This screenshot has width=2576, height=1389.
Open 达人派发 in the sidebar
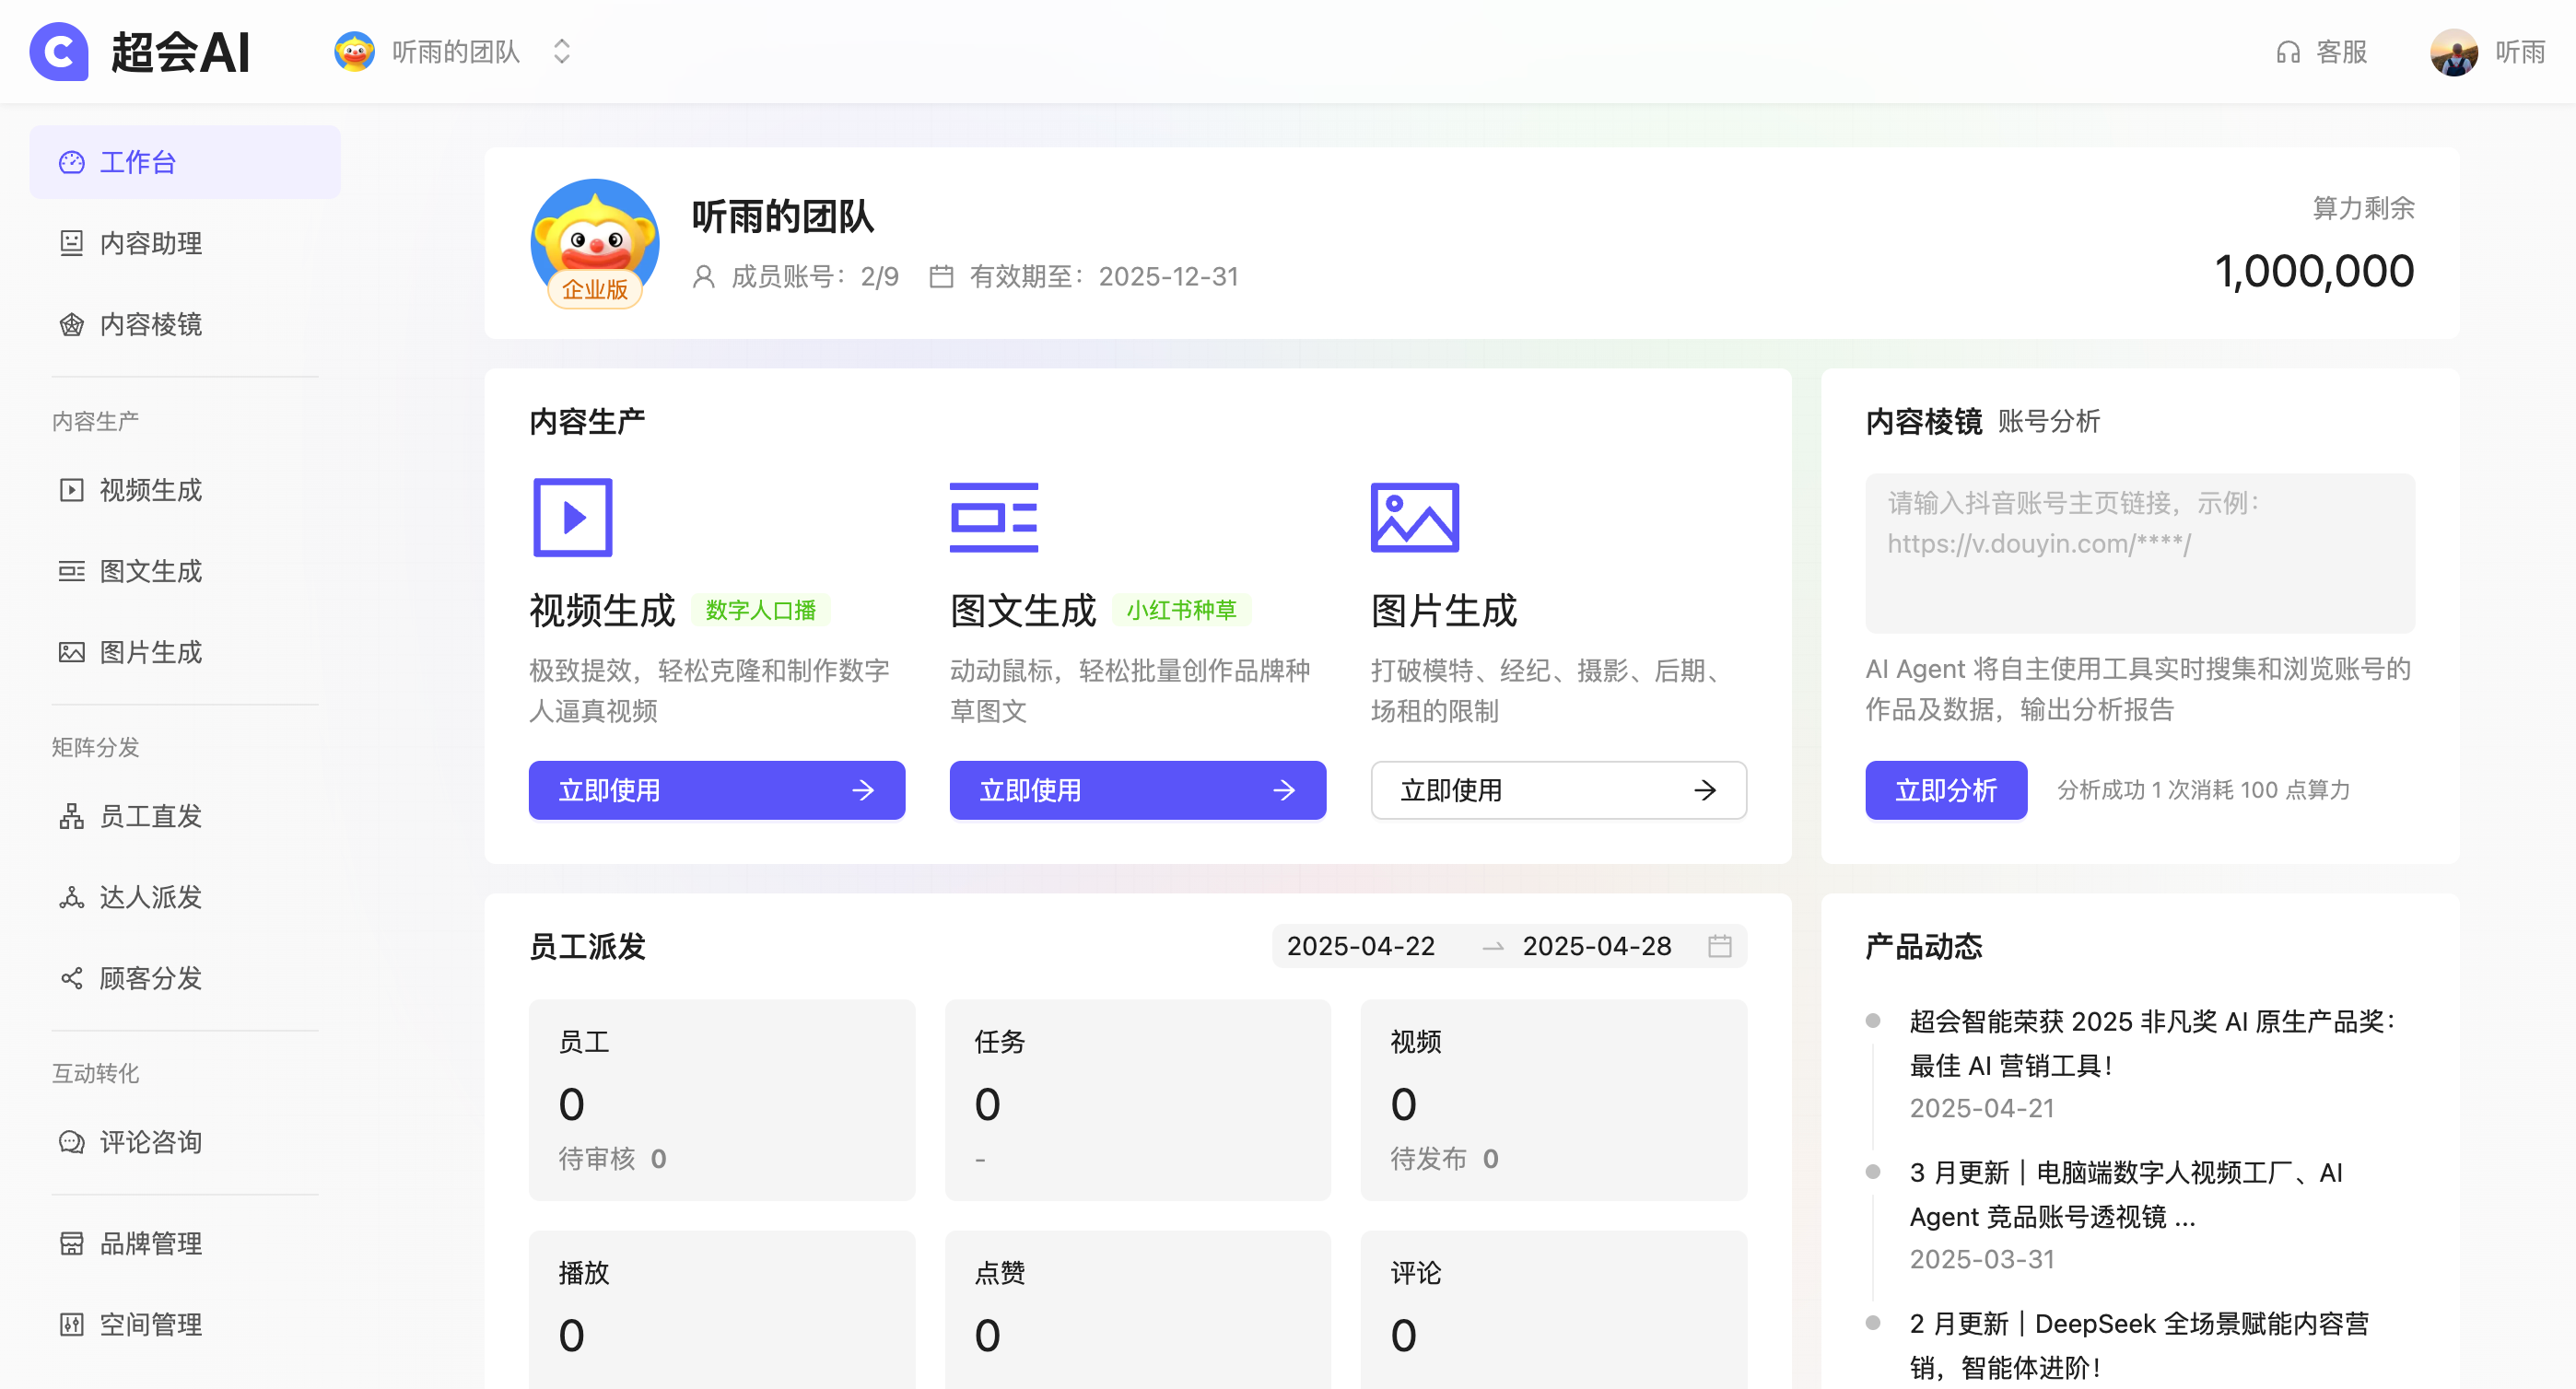point(152,898)
